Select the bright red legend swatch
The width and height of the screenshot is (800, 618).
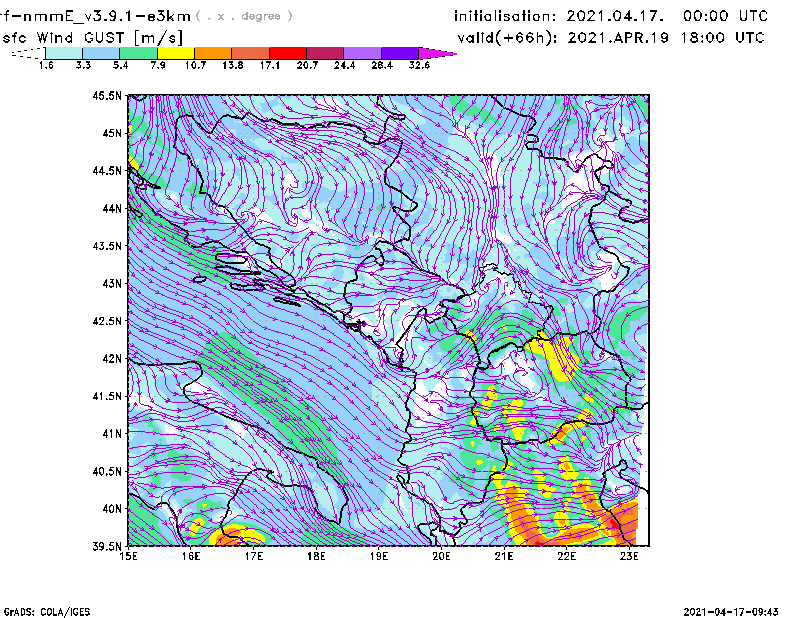click(287, 53)
